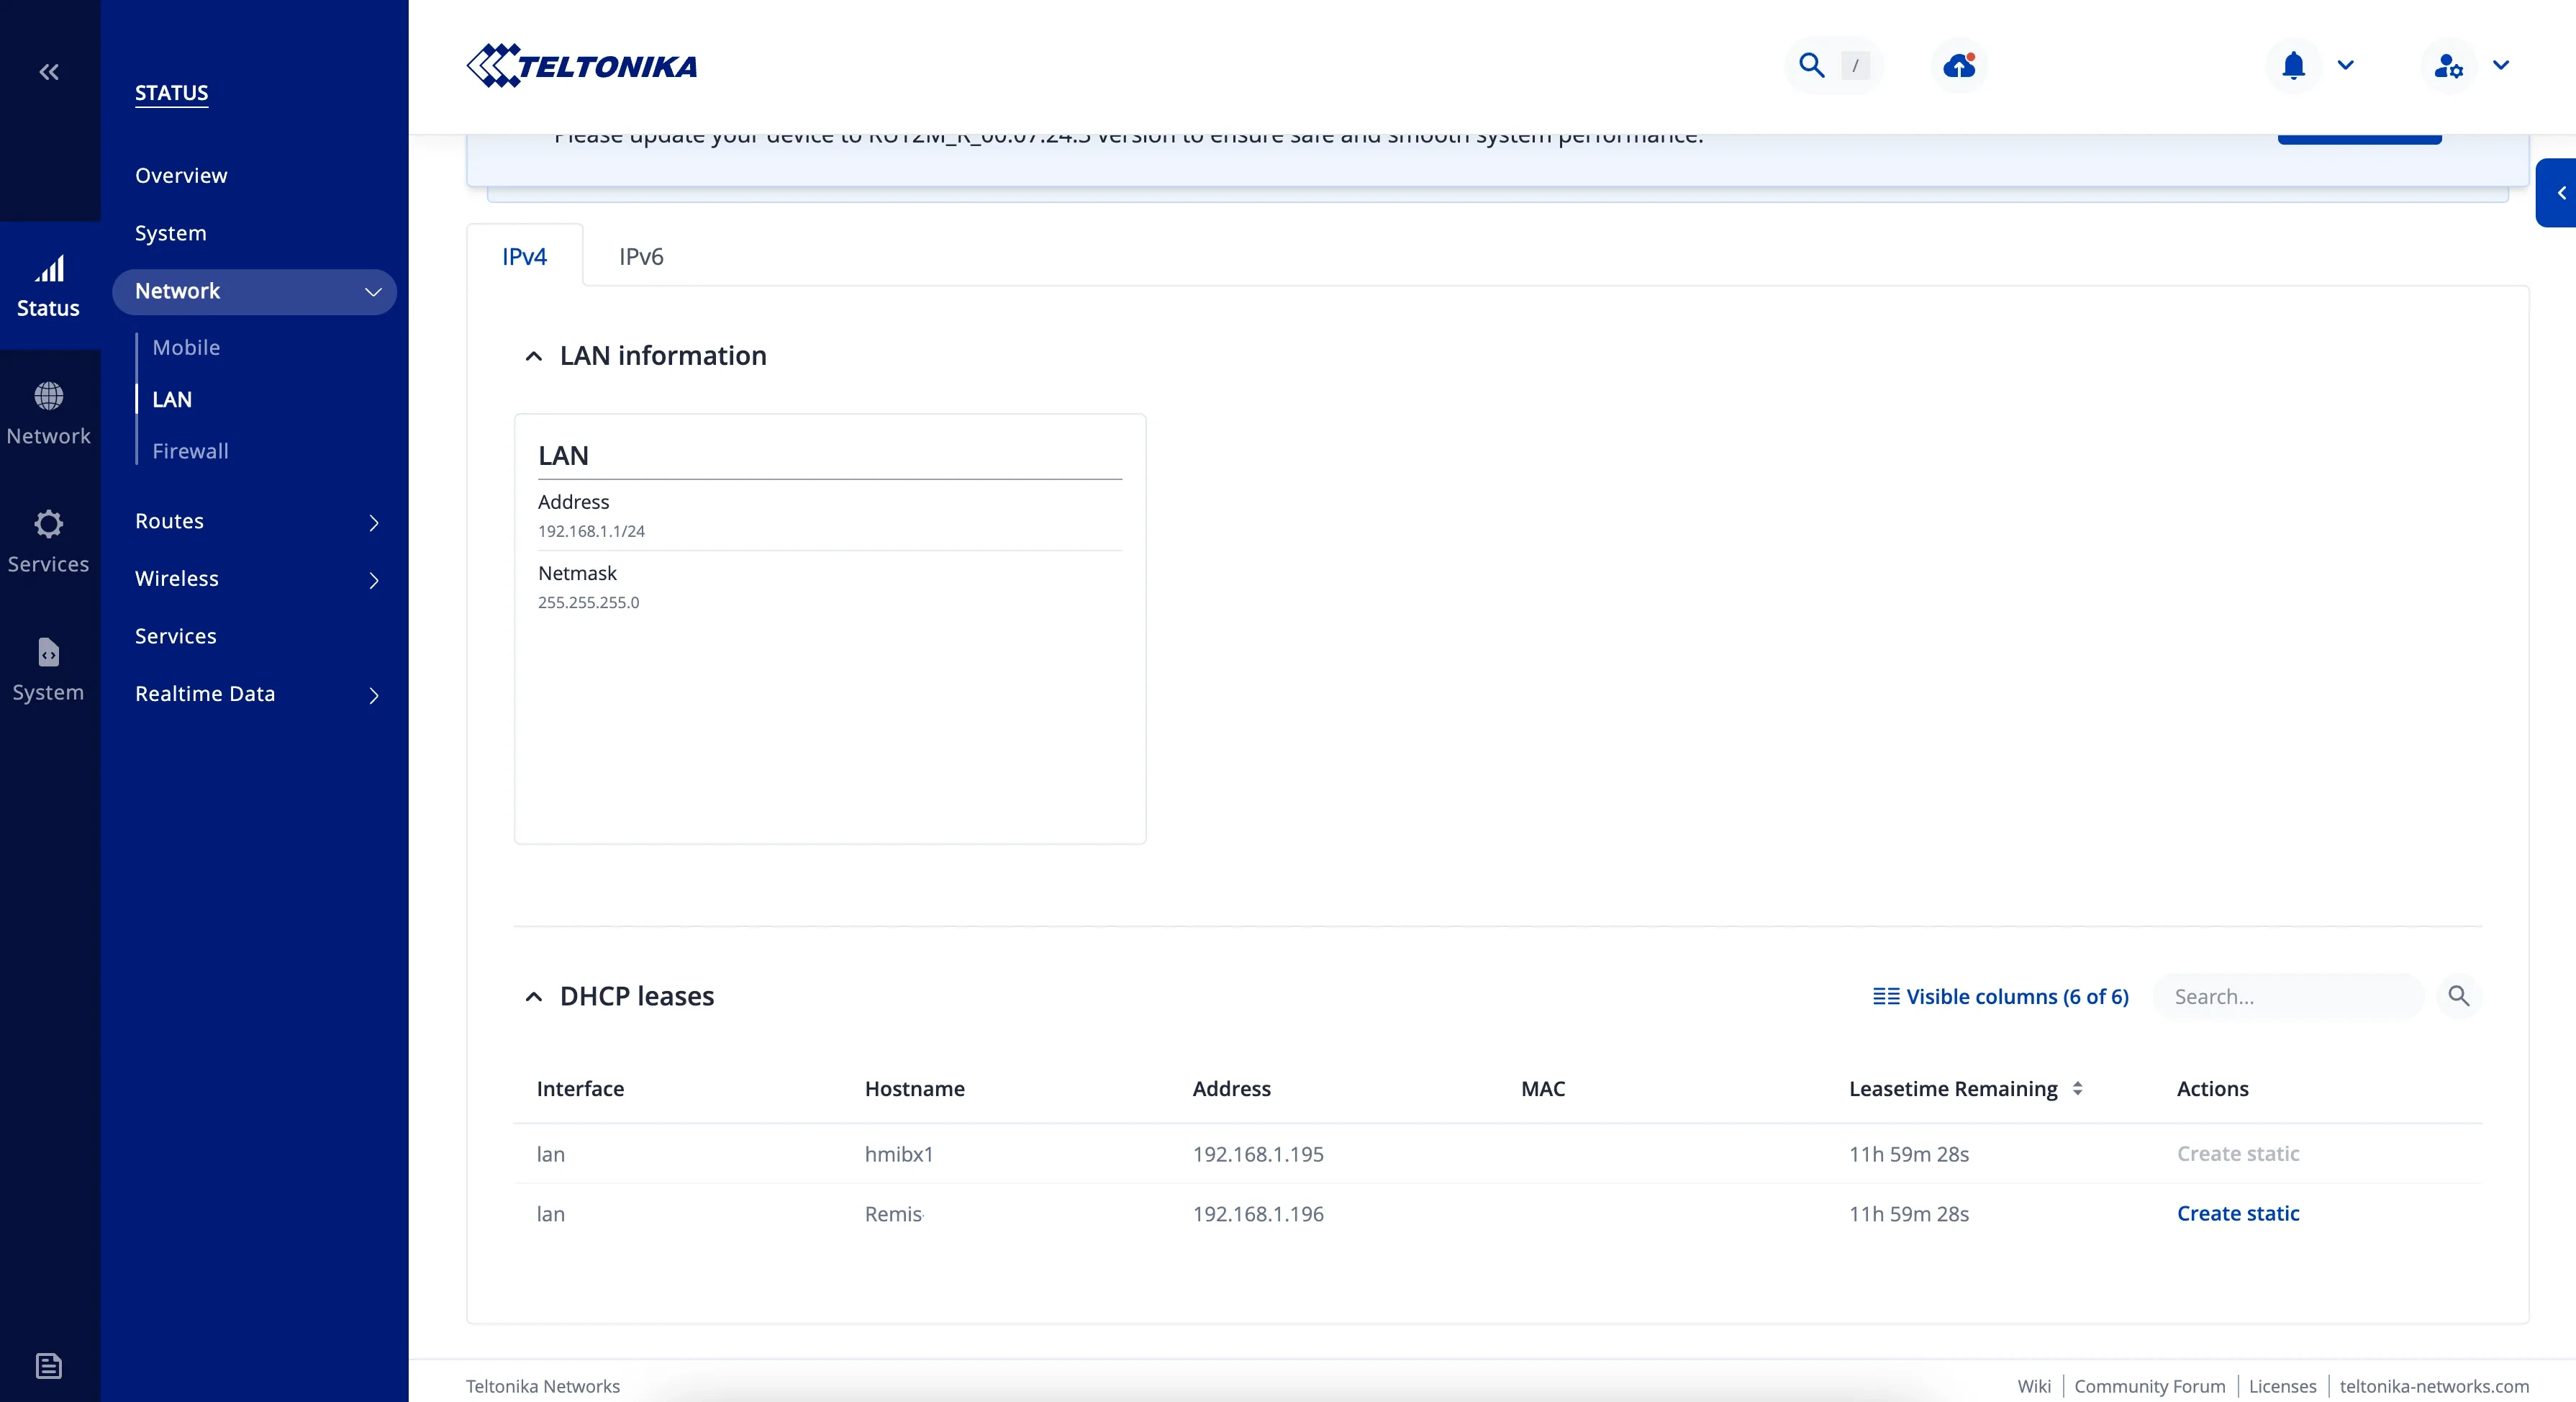Viewport: 2576px width, 1402px height.
Task: Click hostname Remis
Action: click(893, 1214)
